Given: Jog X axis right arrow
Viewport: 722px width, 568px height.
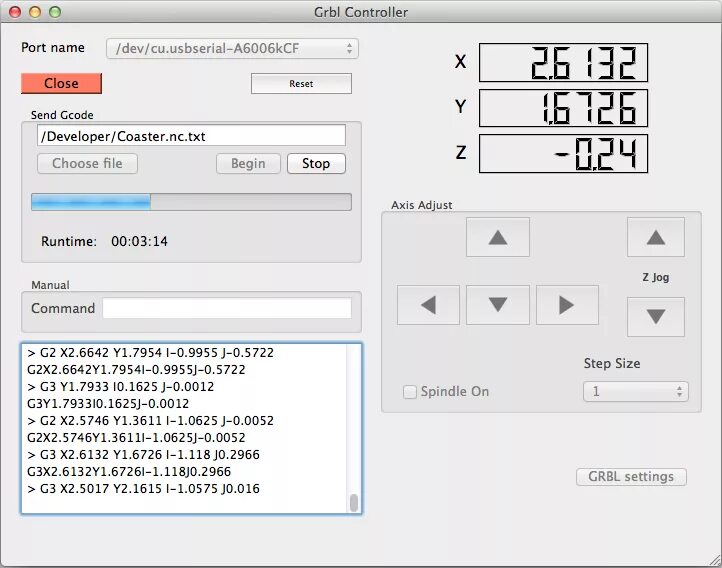Looking at the screenshot, I should click(567, 305).
